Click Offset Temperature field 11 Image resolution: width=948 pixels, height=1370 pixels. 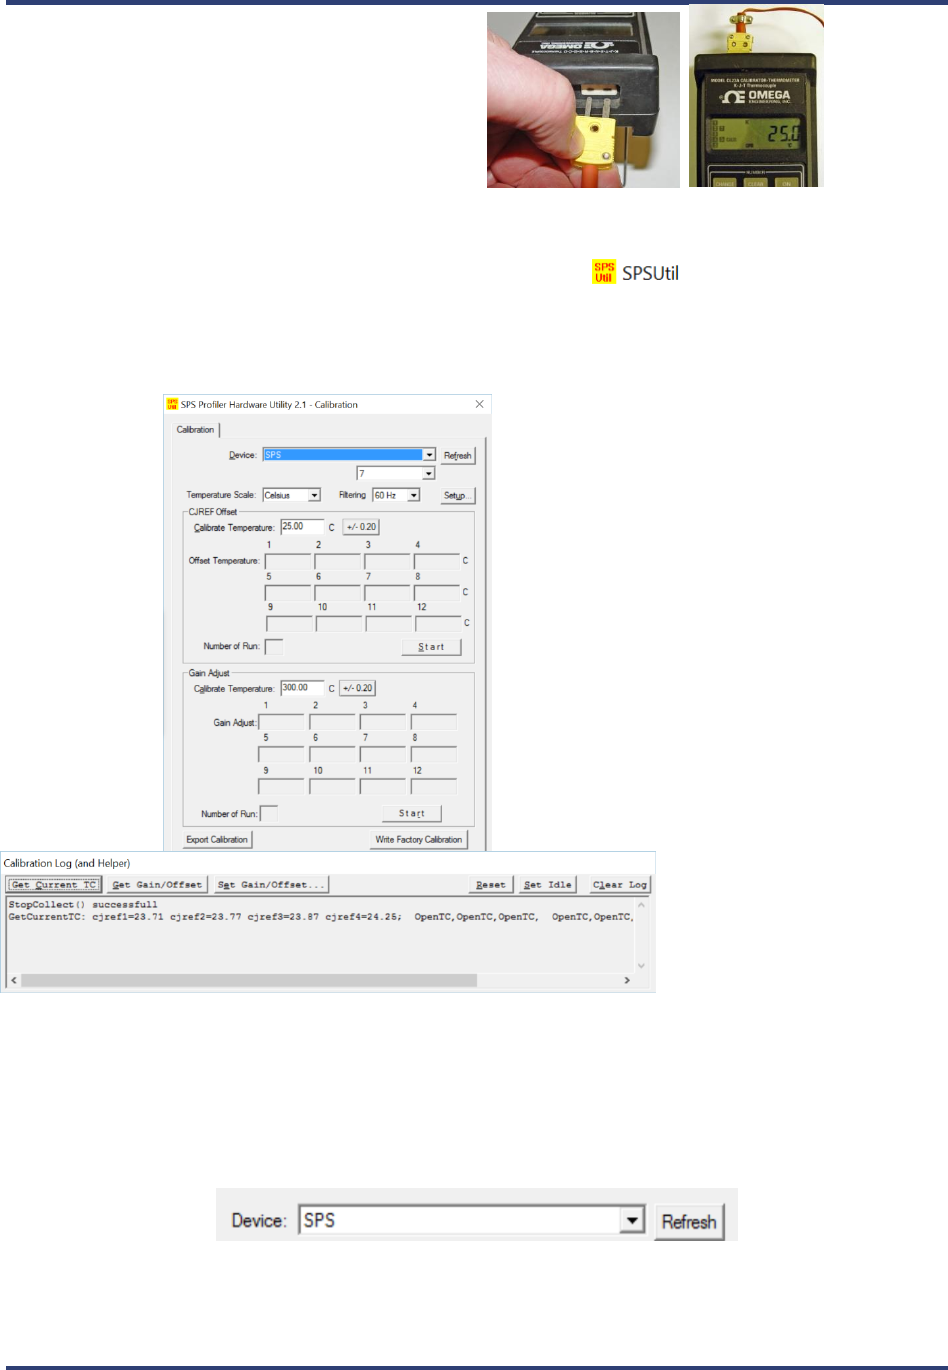tap(388, 623)
